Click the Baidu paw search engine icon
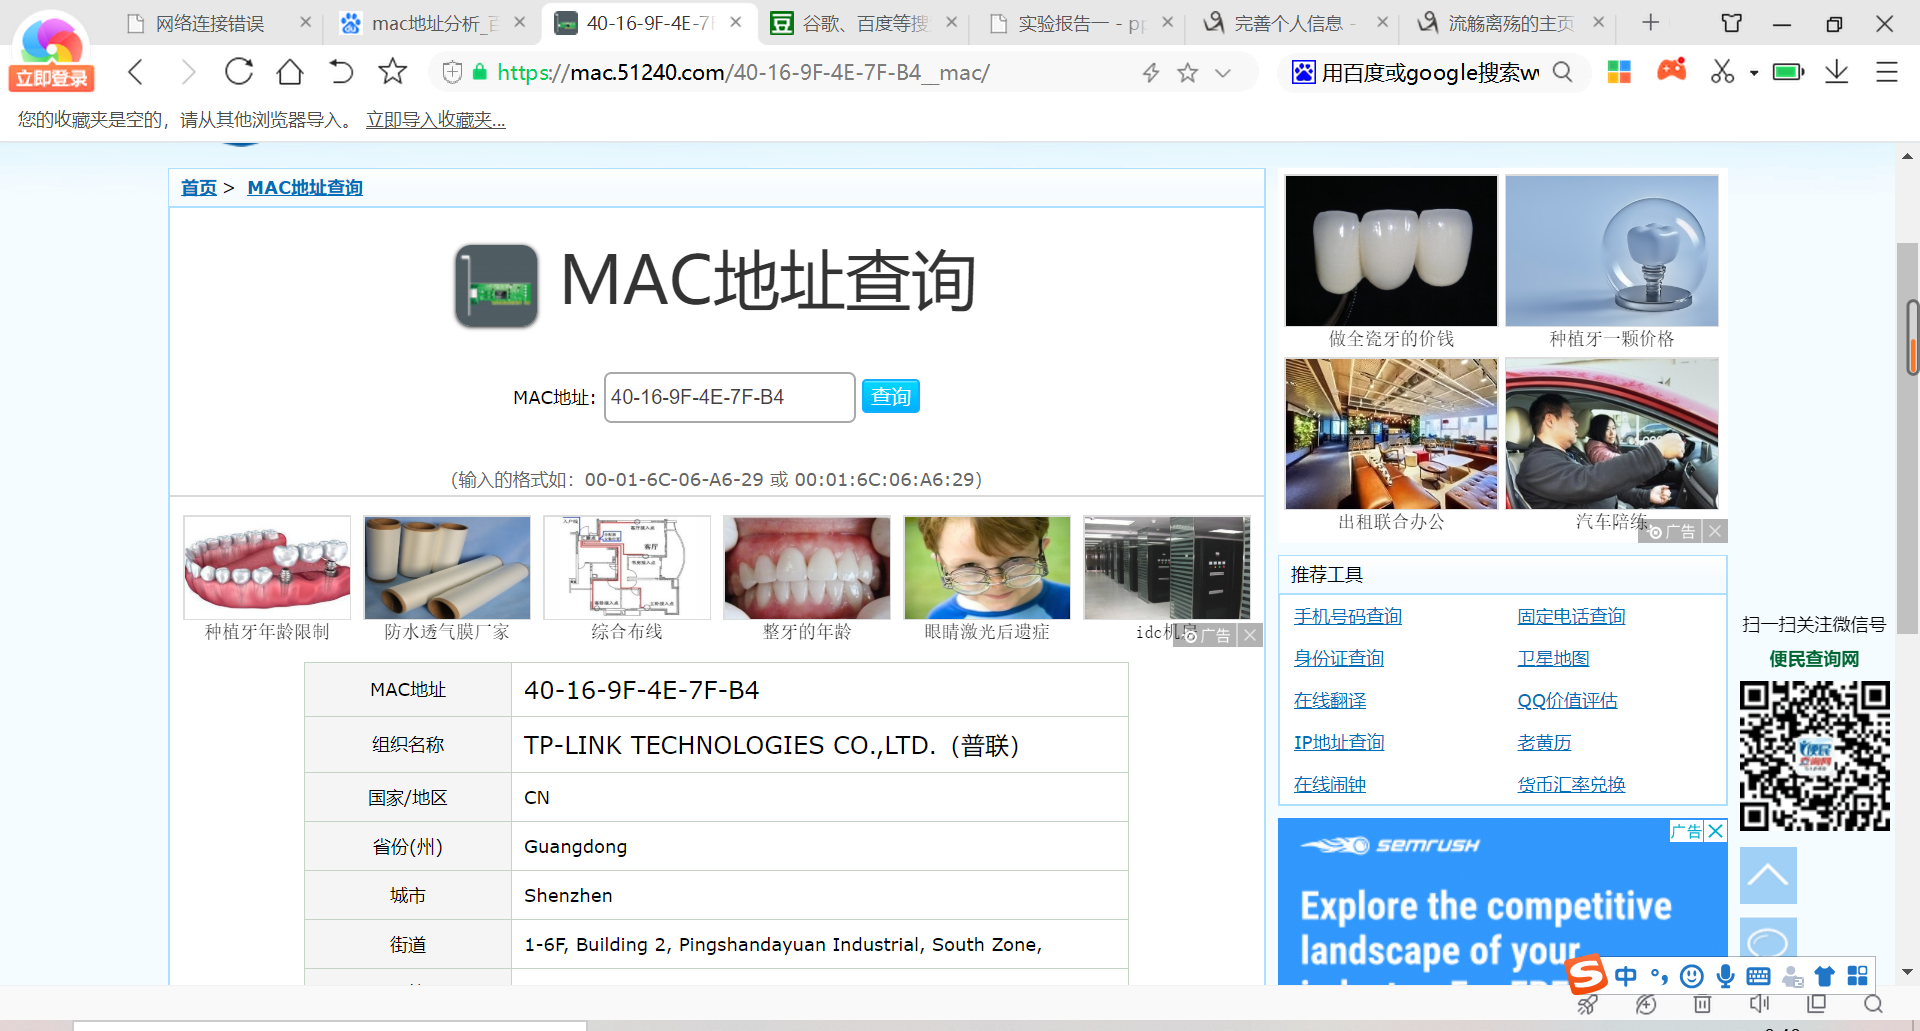This screenshot has width=1920, height=1031. coord(1304,72)
